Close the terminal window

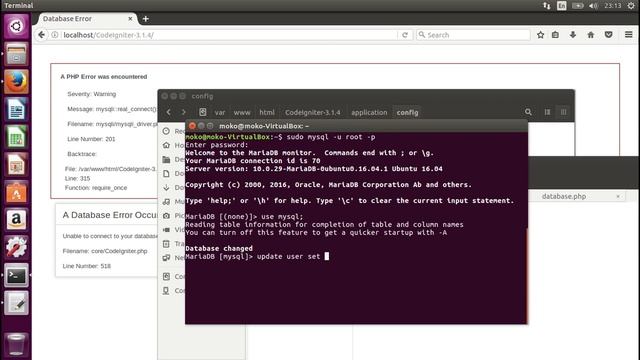pos(192,126)
